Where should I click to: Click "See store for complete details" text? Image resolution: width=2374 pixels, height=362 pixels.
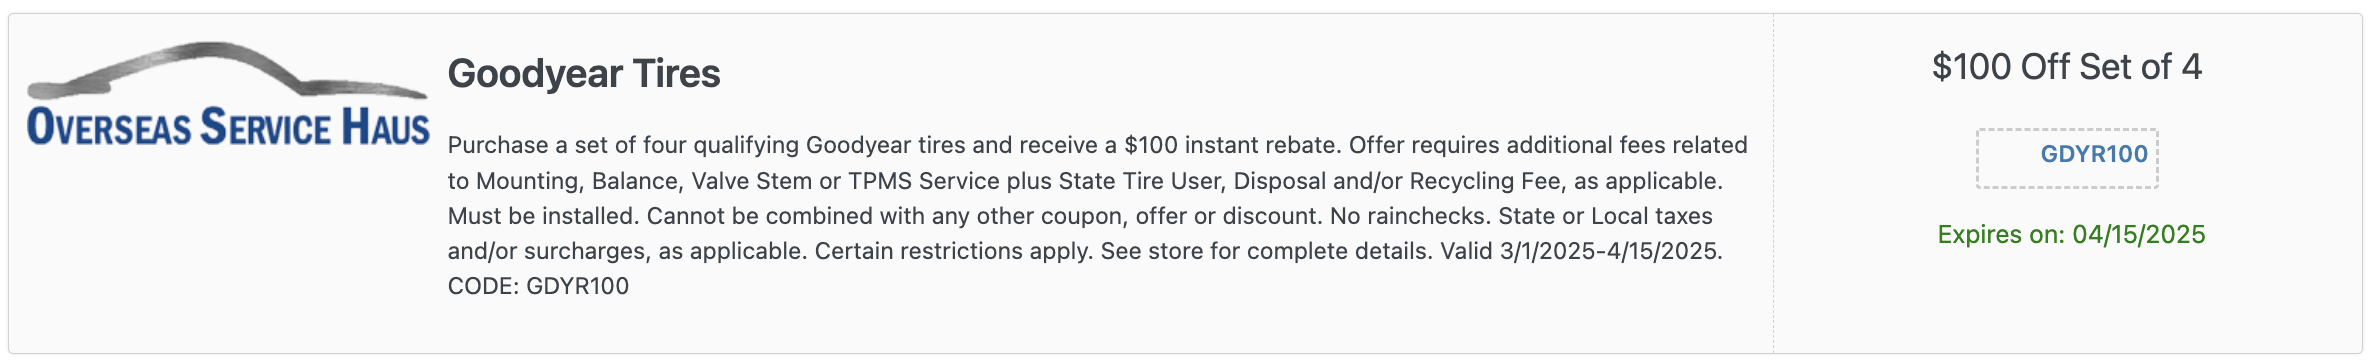[x=1265, y=251]
